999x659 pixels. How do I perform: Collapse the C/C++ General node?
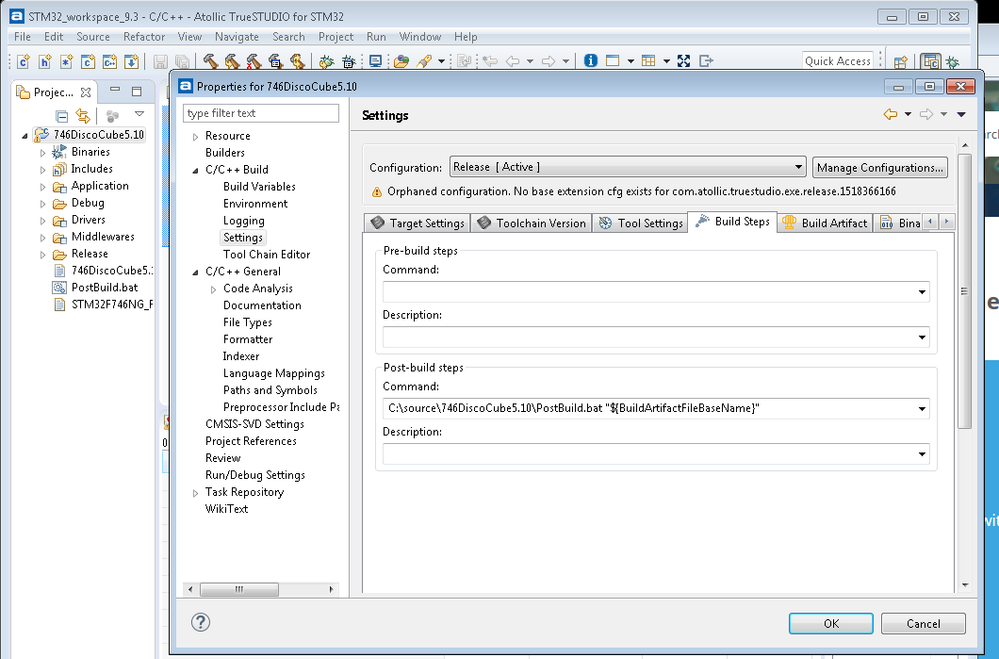click(x=196, y=272)
